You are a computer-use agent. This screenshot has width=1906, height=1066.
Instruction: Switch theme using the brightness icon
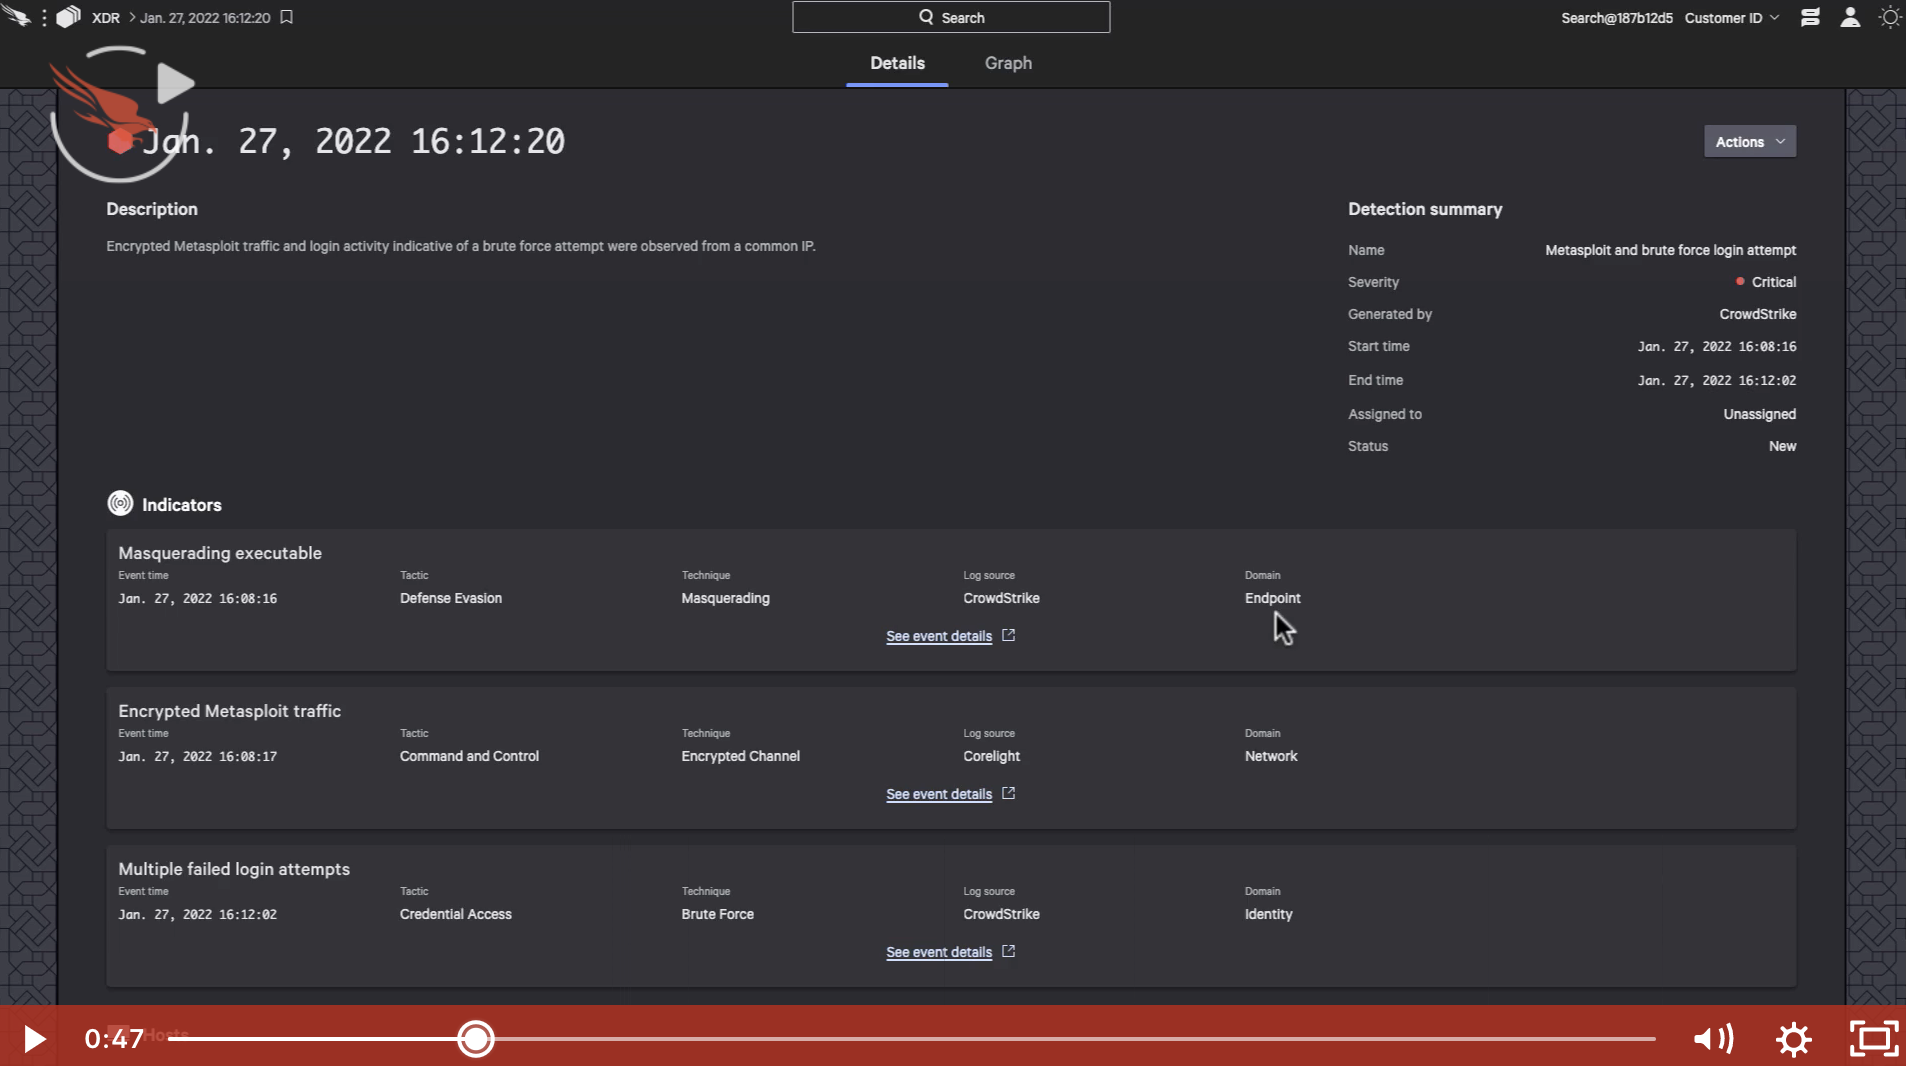click(1890, 17)
